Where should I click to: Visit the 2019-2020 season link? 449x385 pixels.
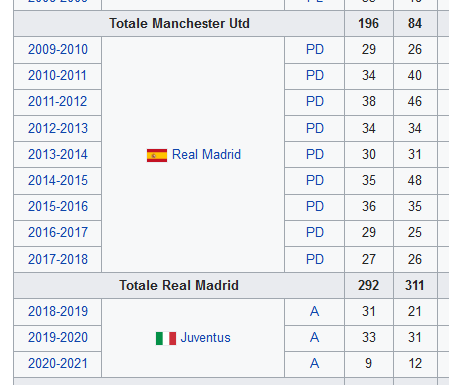58,337
